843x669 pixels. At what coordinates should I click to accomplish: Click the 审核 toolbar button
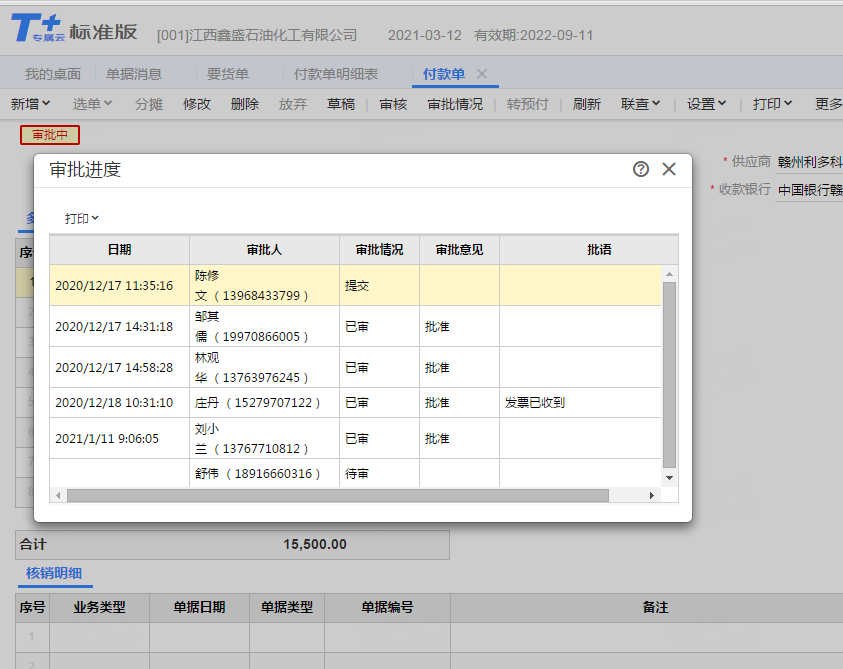[x=393, y=104]
